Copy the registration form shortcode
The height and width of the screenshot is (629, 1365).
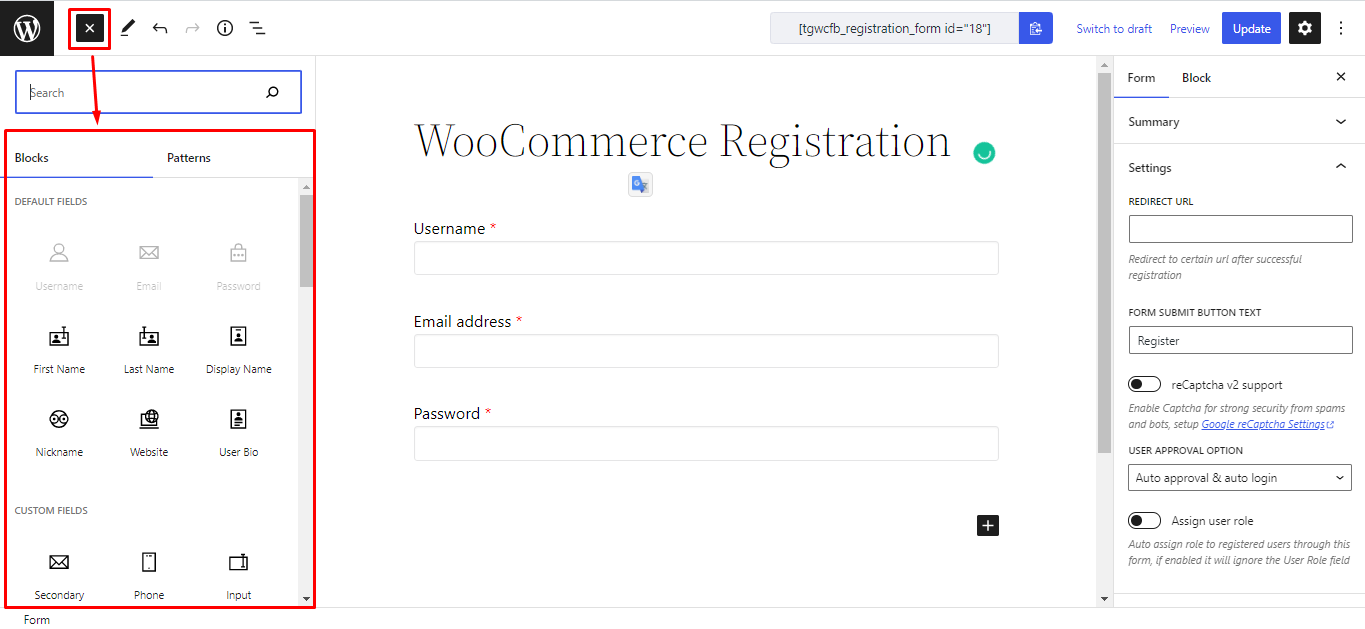coord(1035,28)
